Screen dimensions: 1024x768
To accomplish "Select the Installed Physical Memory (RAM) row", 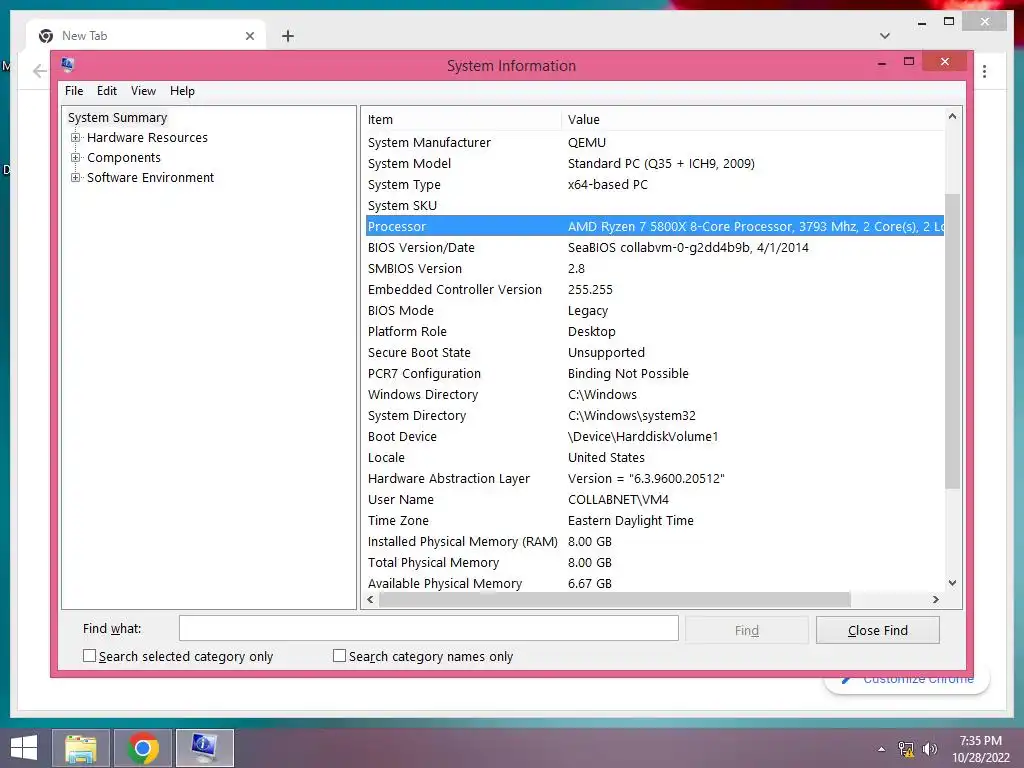I will [654, 541].
